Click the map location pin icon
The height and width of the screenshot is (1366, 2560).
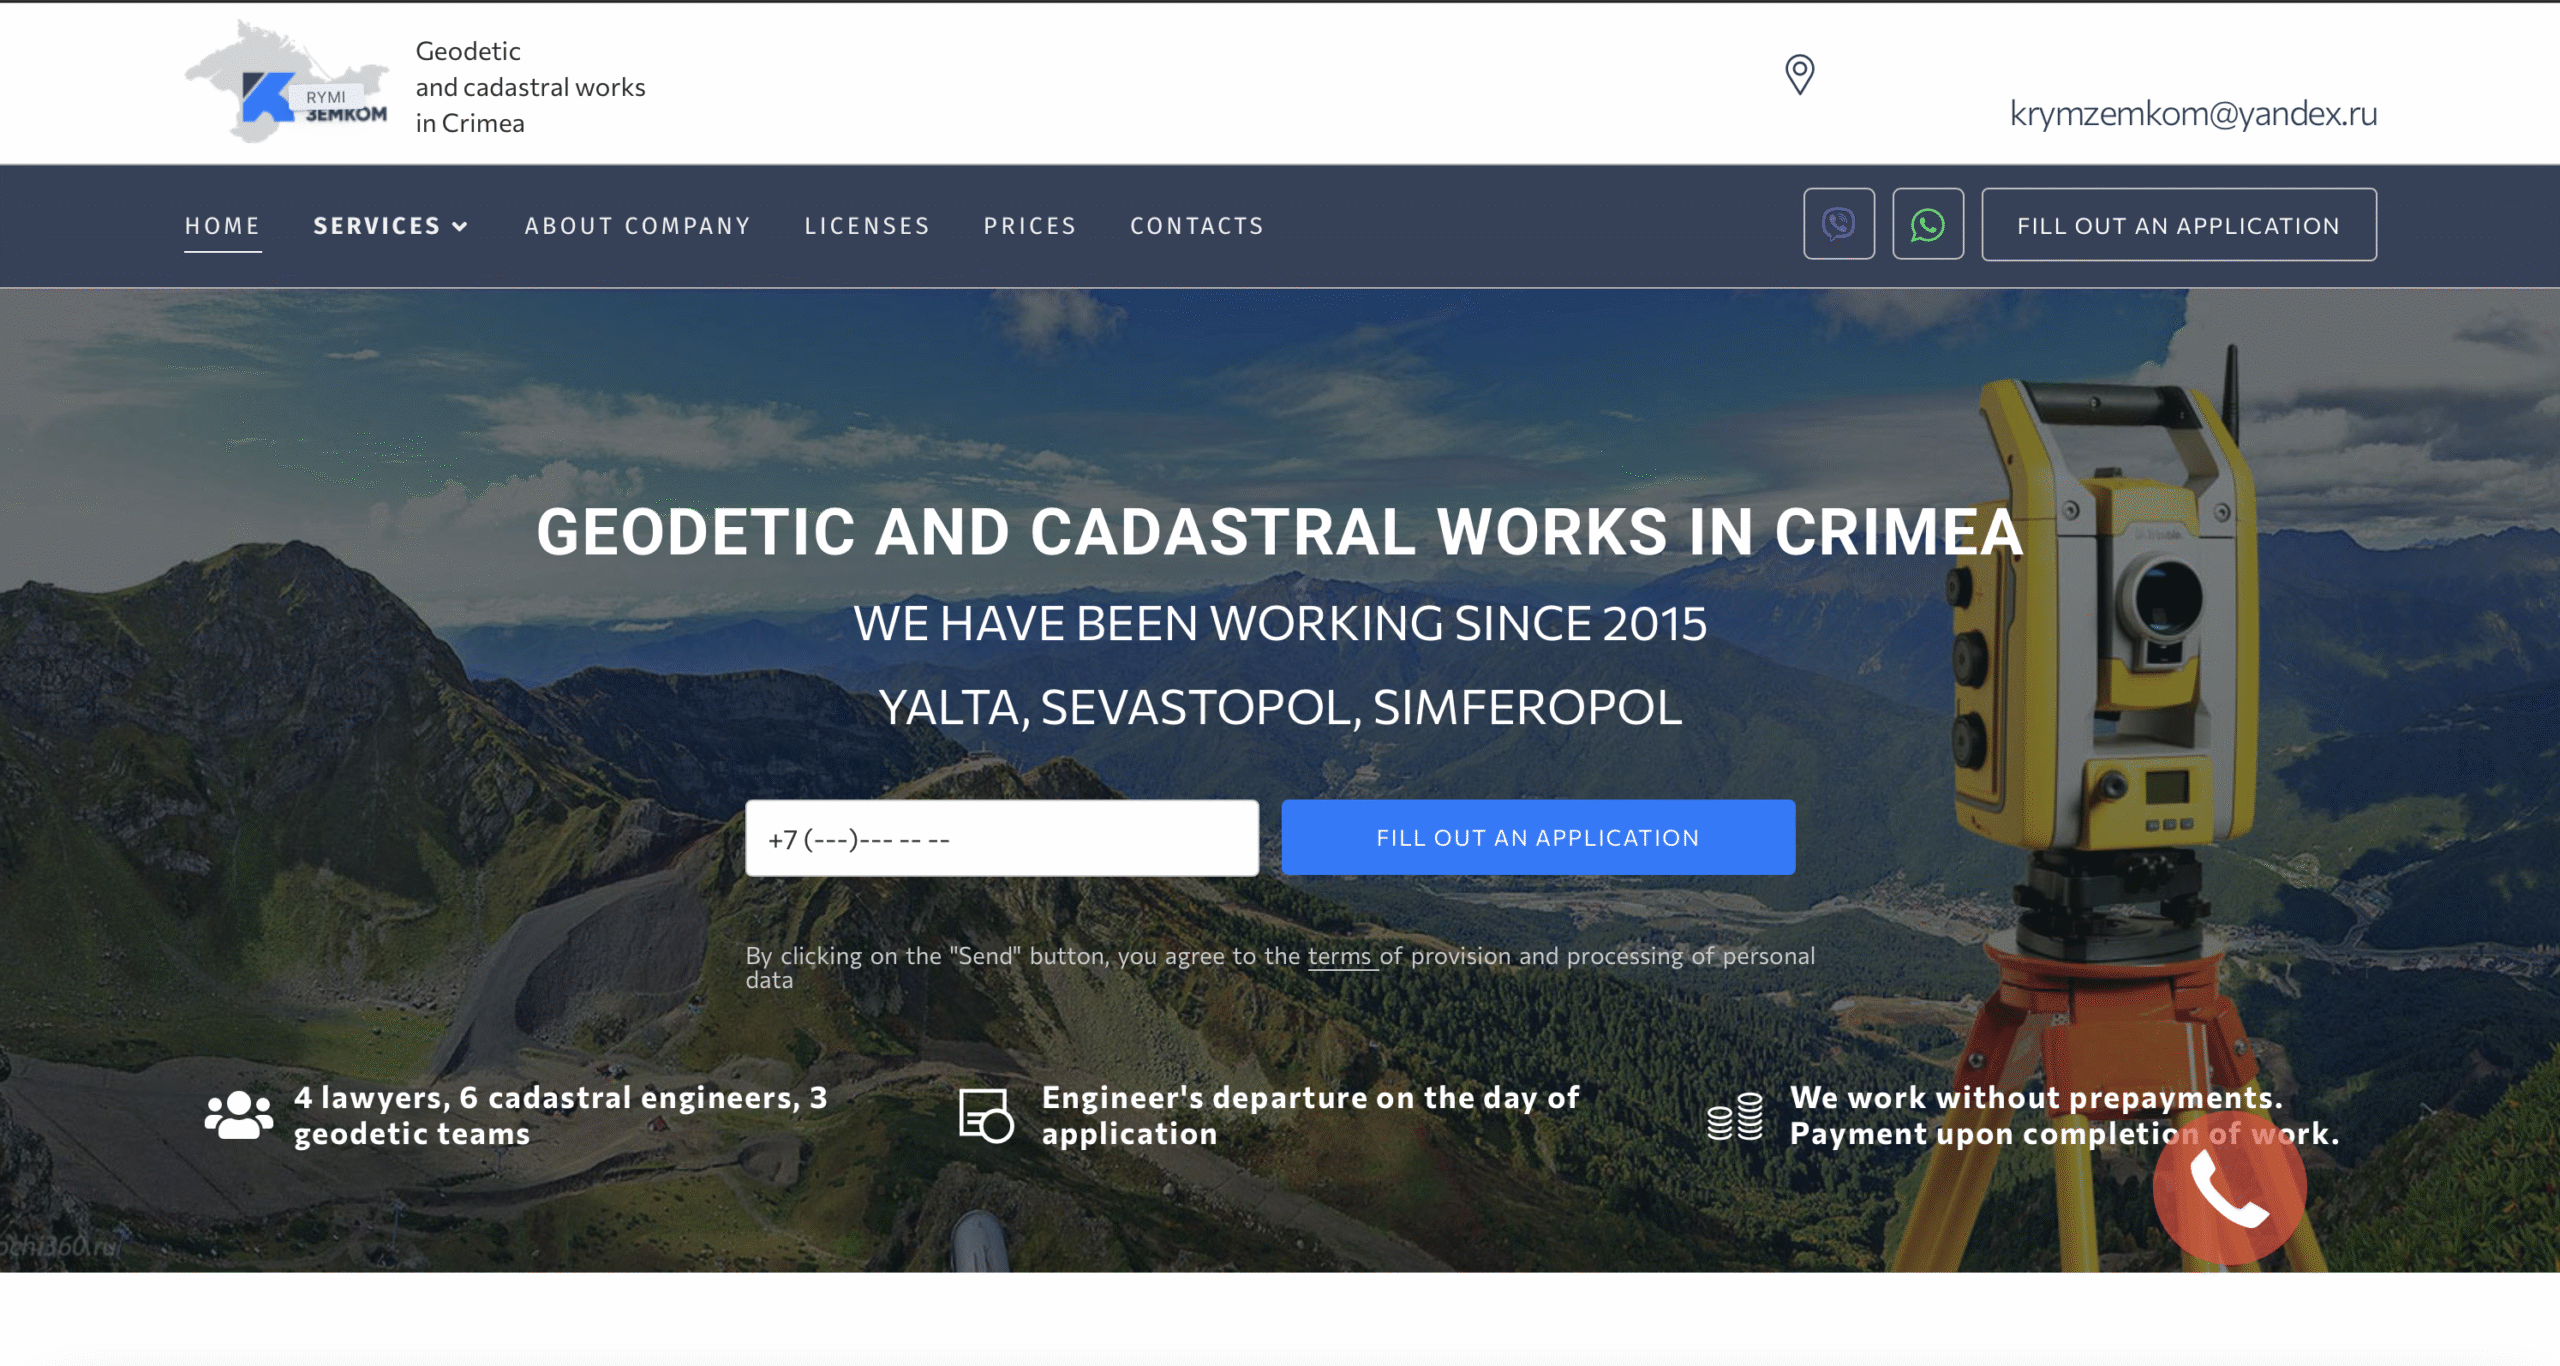pyautogui.click(x=1799, y=75)
